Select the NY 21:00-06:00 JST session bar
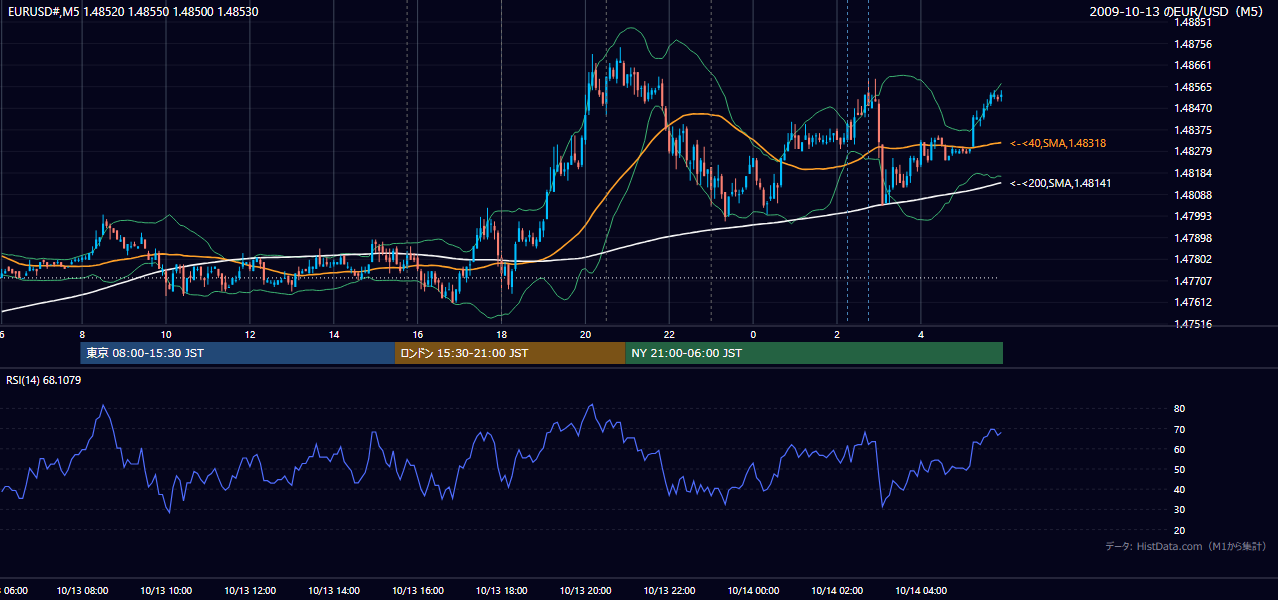1278x600 pixels. [x=814, y=353]
